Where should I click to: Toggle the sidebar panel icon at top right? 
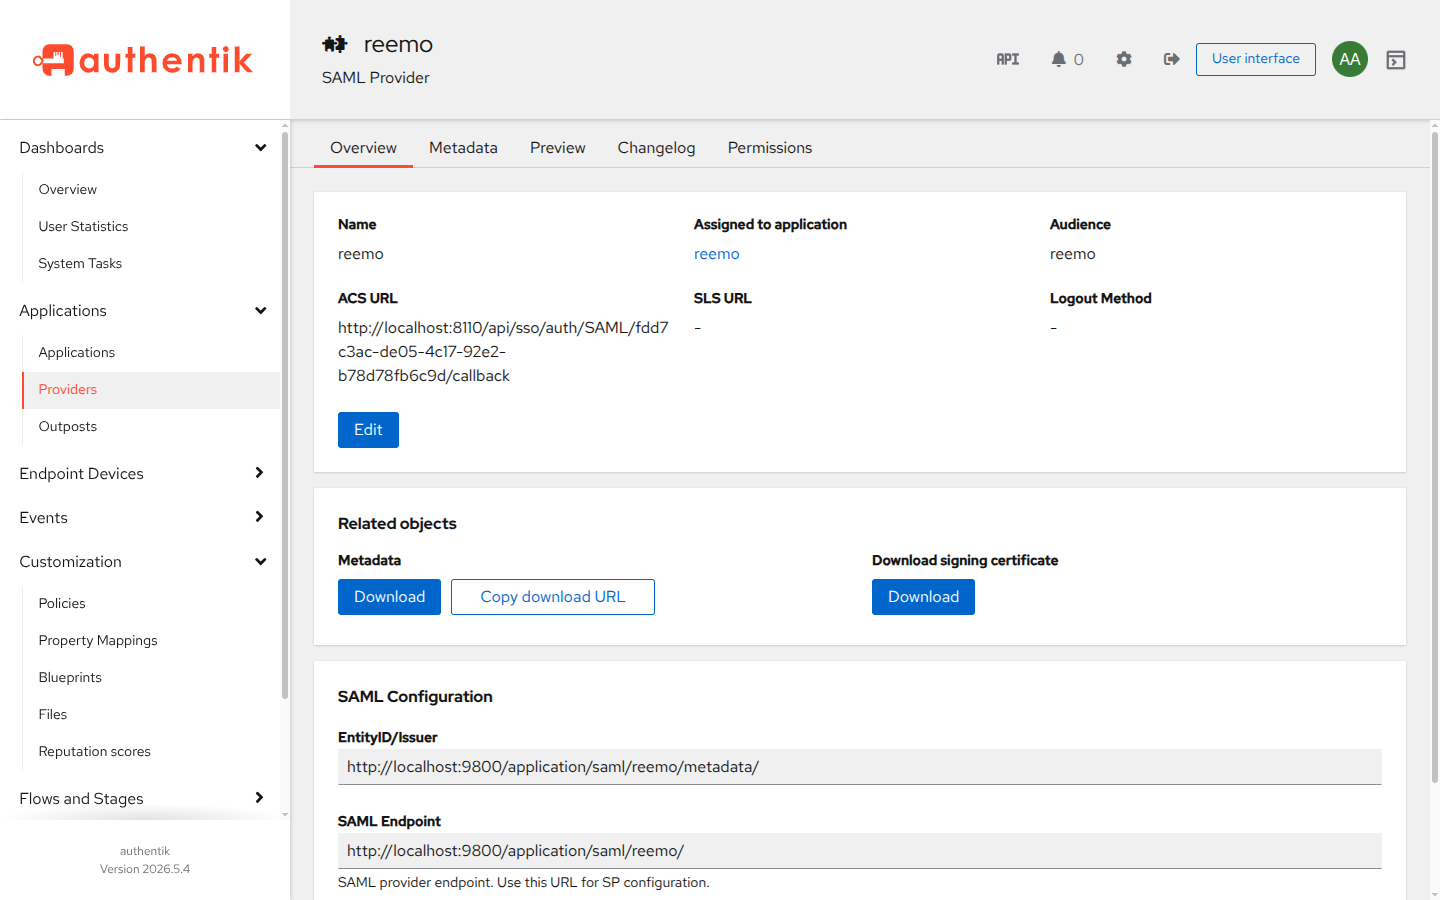1396,60
